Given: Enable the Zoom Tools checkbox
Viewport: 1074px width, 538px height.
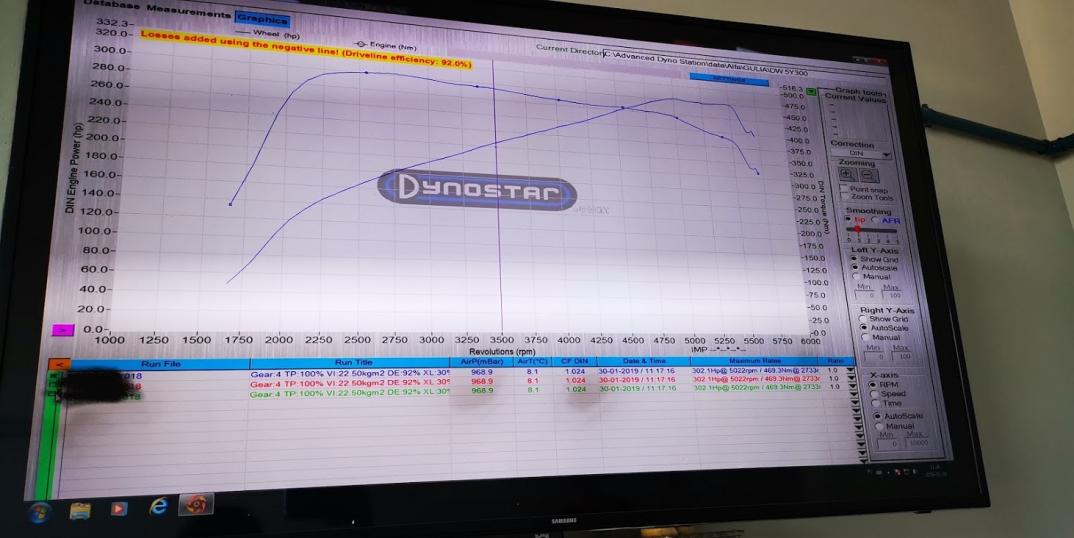Looking at the screenshot, I should point(845,197).
